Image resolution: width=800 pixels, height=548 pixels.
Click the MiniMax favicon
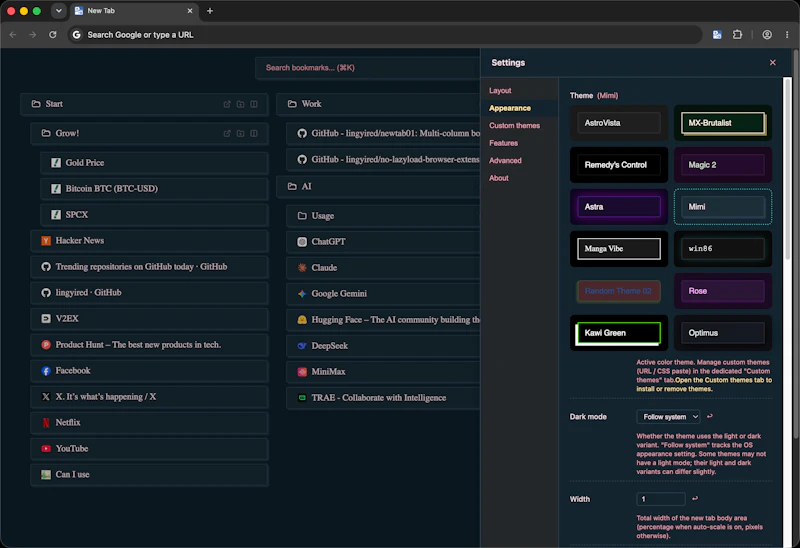[x=302, y=372]
